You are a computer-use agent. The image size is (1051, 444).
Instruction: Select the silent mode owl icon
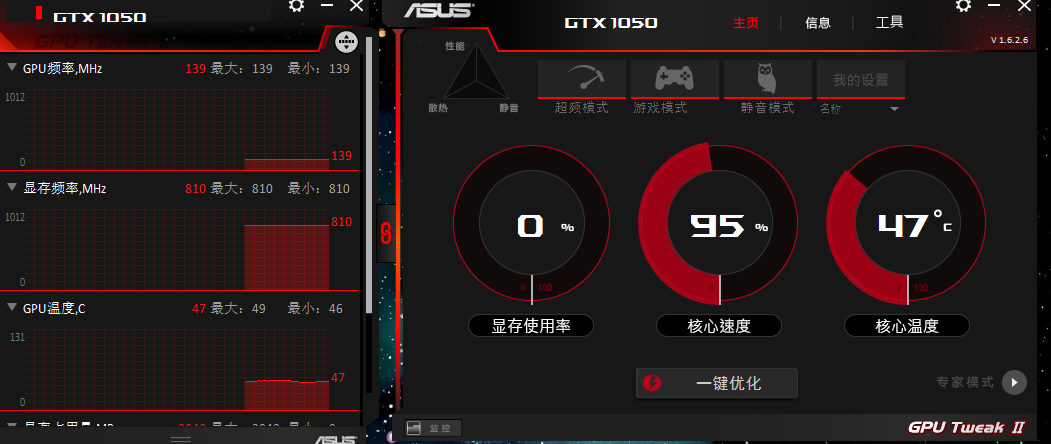coord(767,78)
